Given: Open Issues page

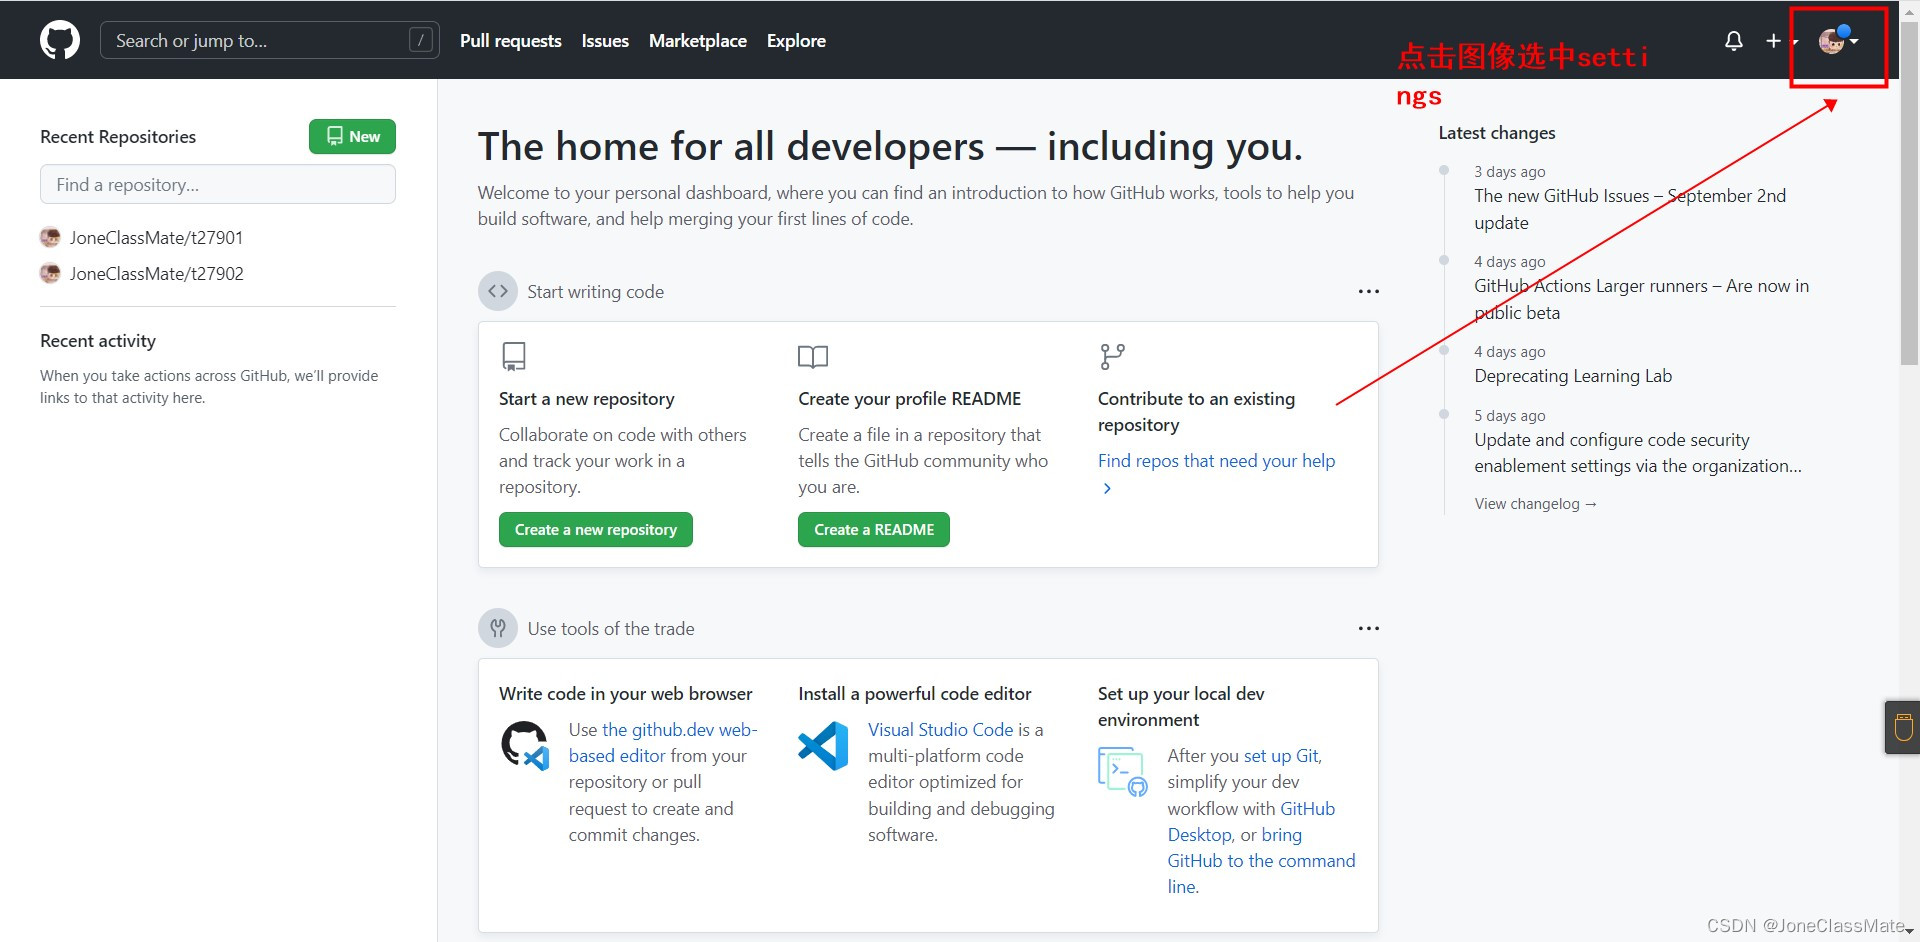Looking at the screenshot, I should [x=605, y=41].
